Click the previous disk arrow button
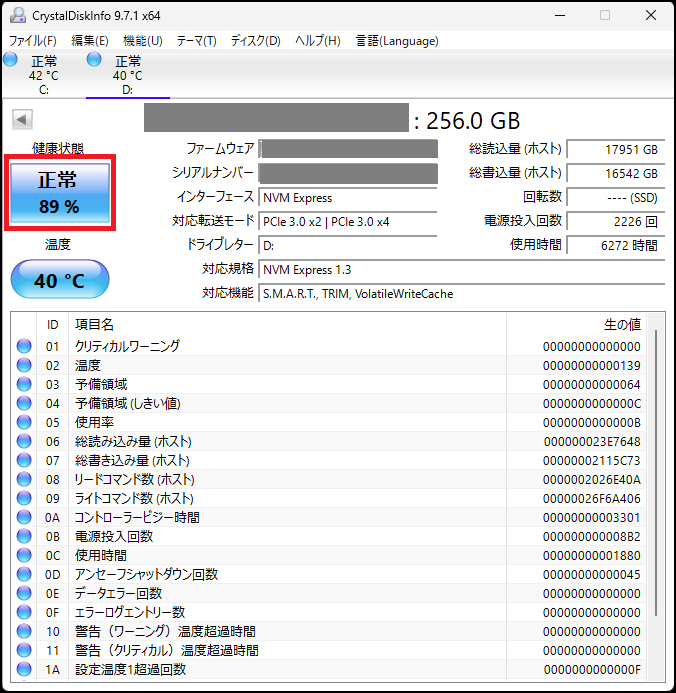 [x=22, y=119]
